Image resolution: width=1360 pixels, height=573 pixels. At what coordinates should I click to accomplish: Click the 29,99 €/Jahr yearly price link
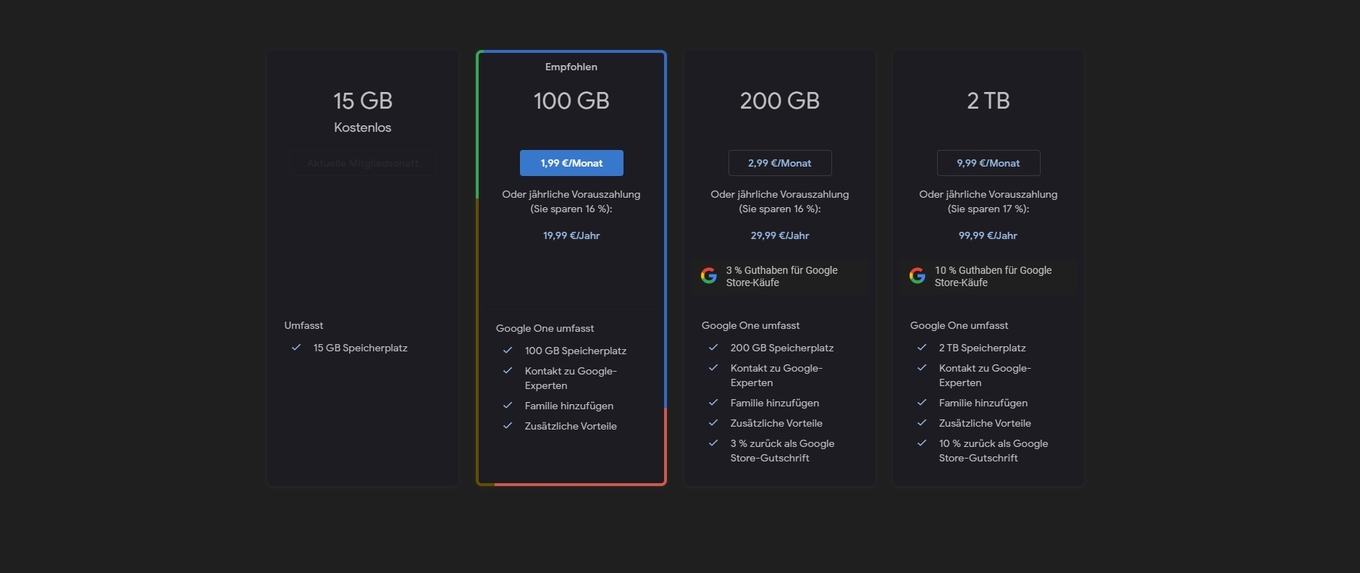tap(780, 236)
